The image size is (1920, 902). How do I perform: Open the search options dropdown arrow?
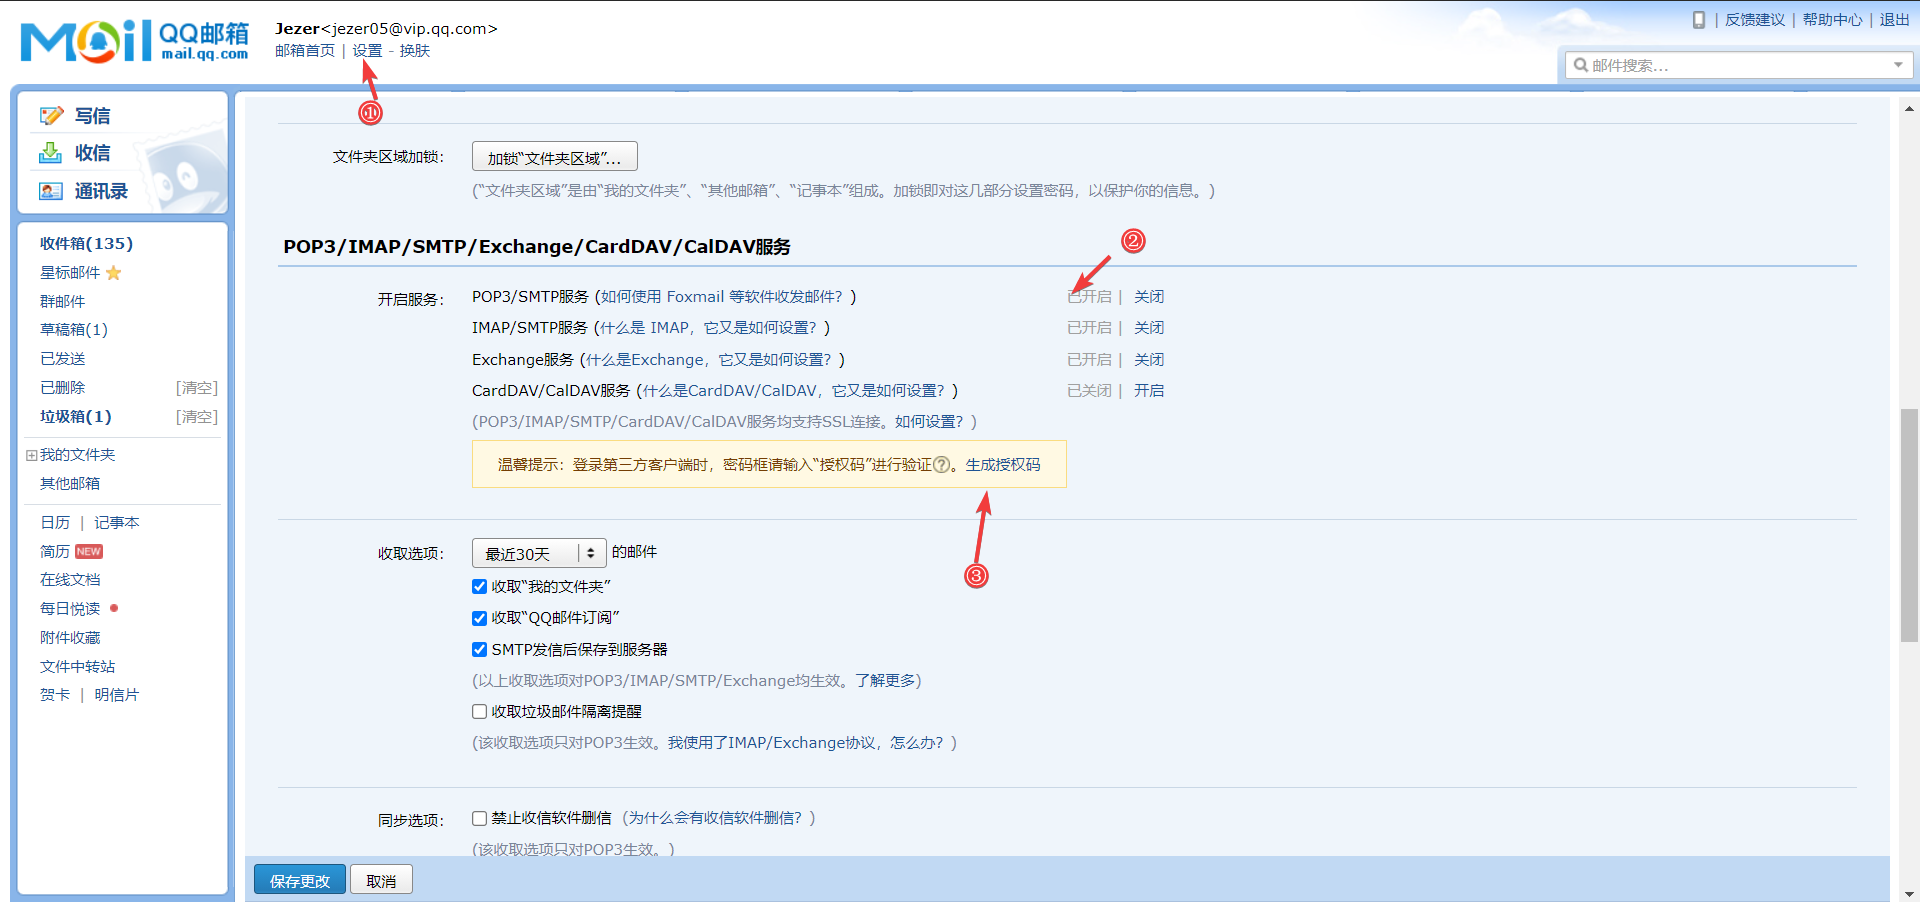1899,64
